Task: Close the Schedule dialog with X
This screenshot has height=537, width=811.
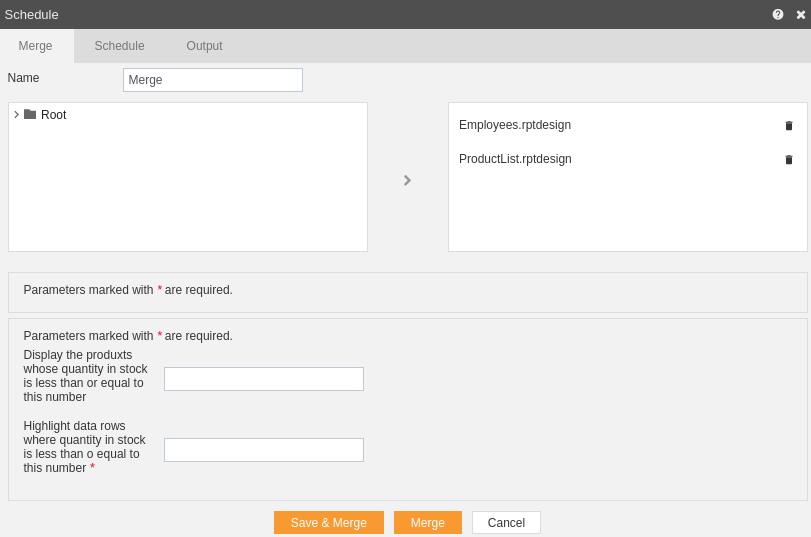Action: click(x=801, y=14)
